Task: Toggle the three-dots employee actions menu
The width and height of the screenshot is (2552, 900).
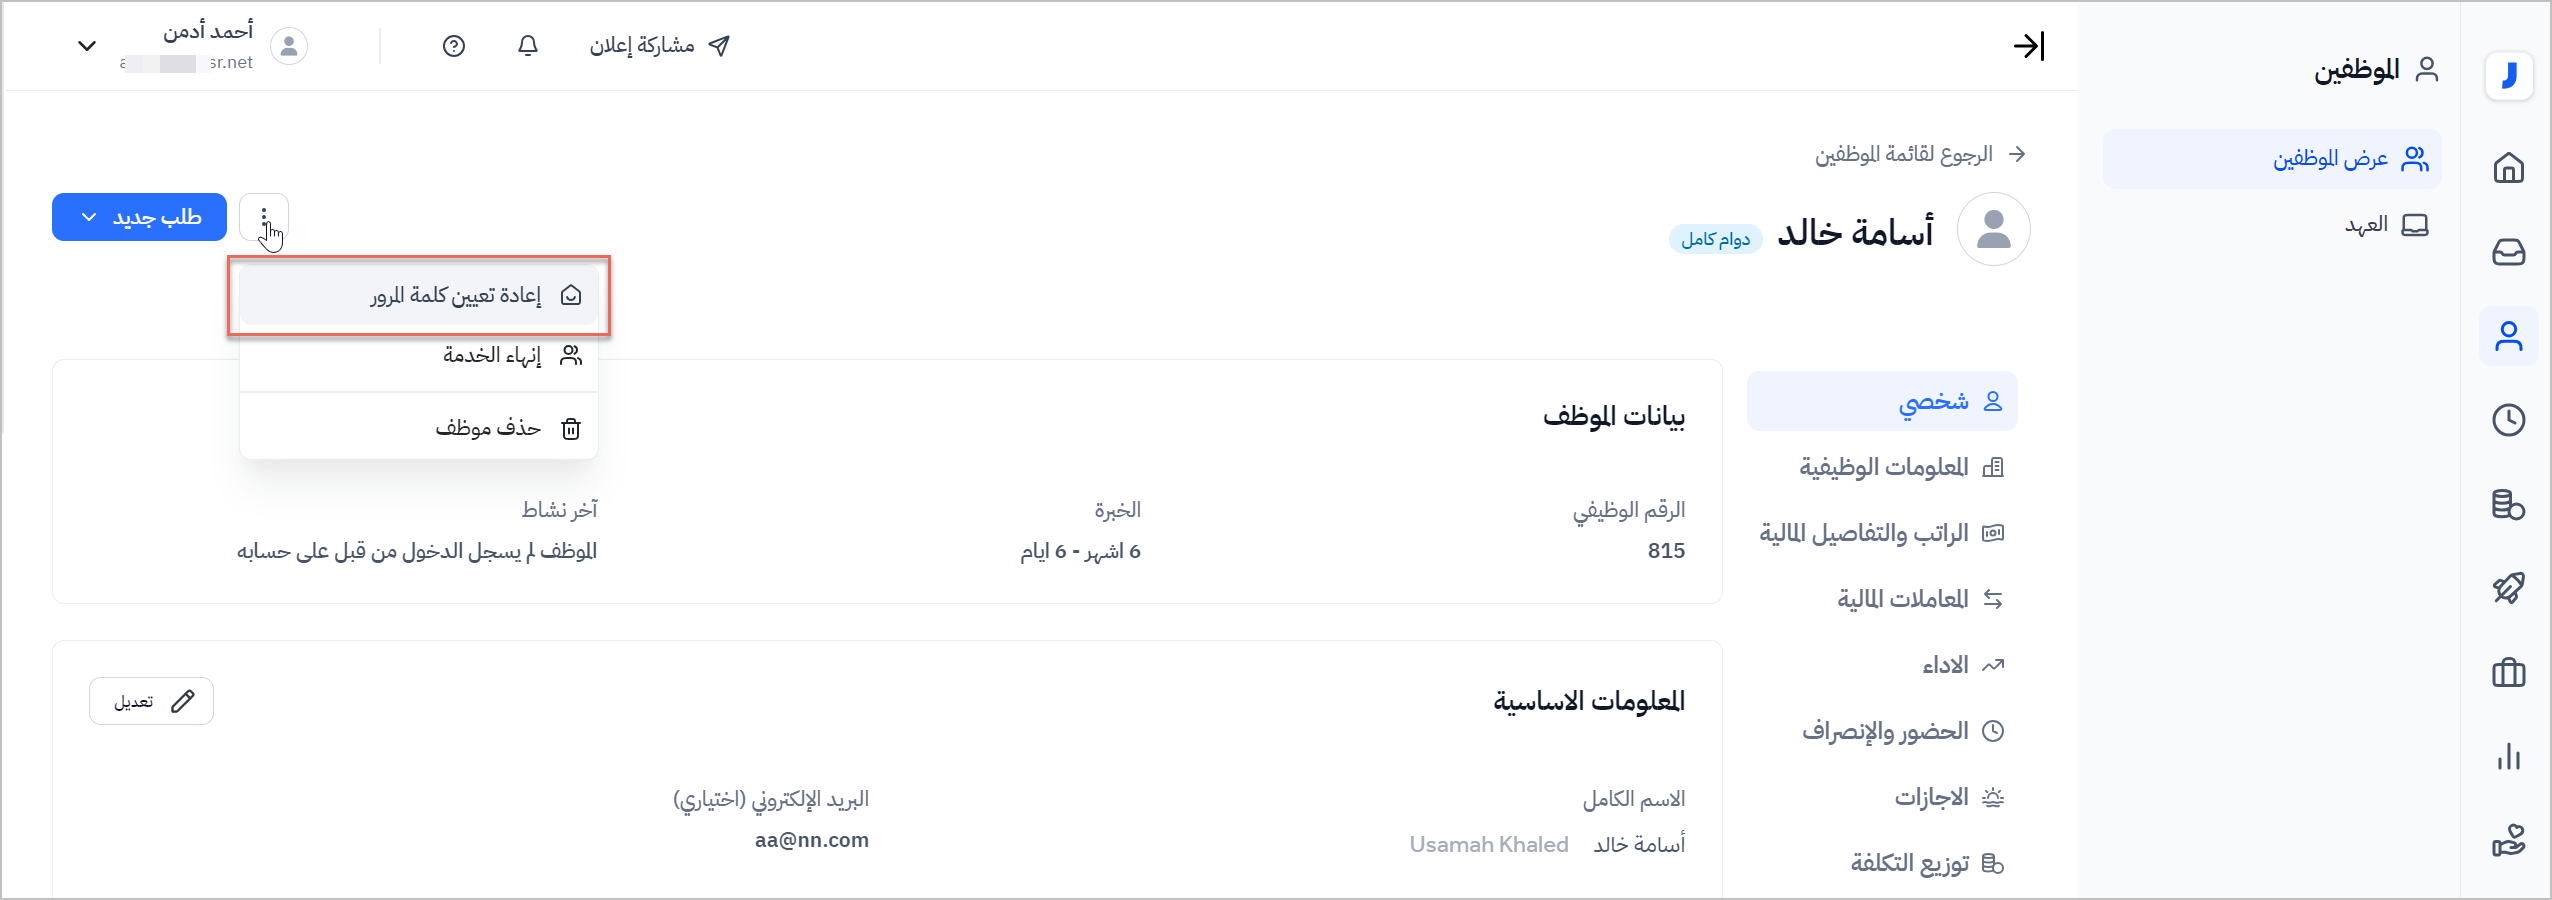Action: [x=264, y=217]
